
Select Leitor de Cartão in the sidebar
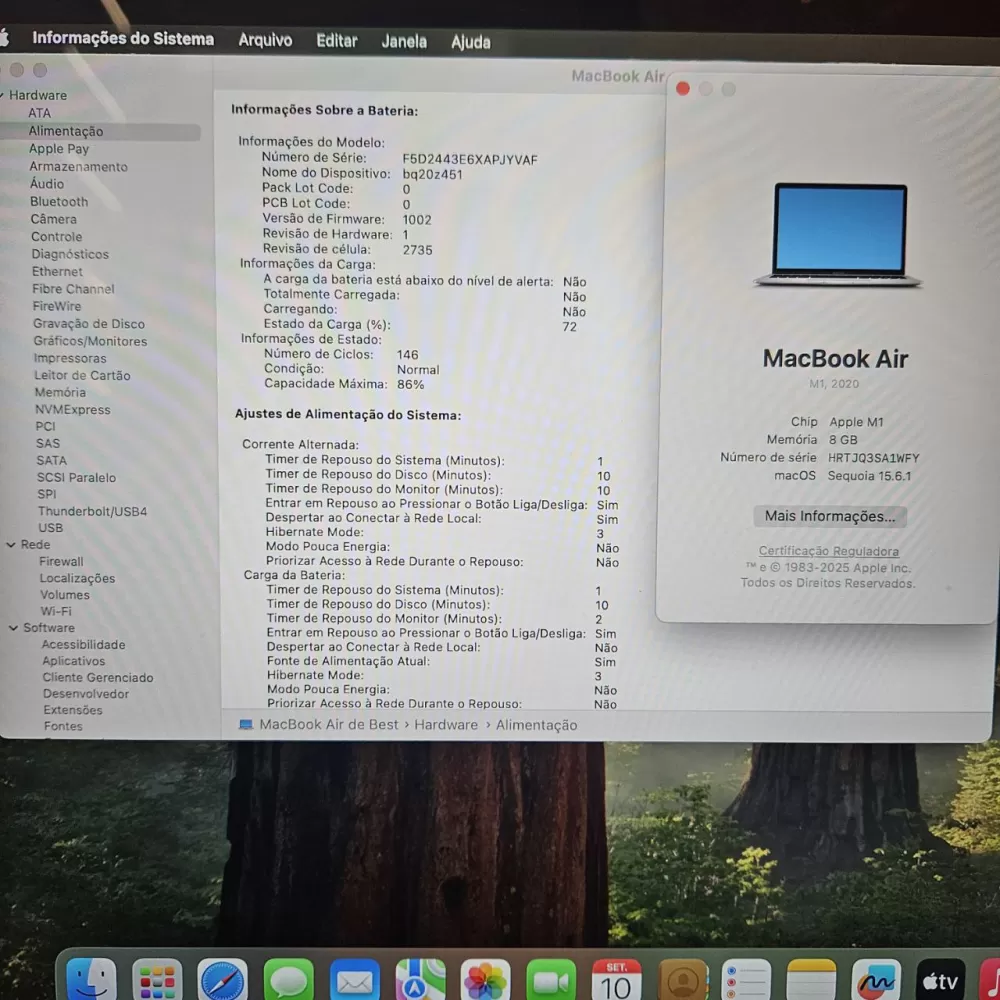[x=82, y=376]
